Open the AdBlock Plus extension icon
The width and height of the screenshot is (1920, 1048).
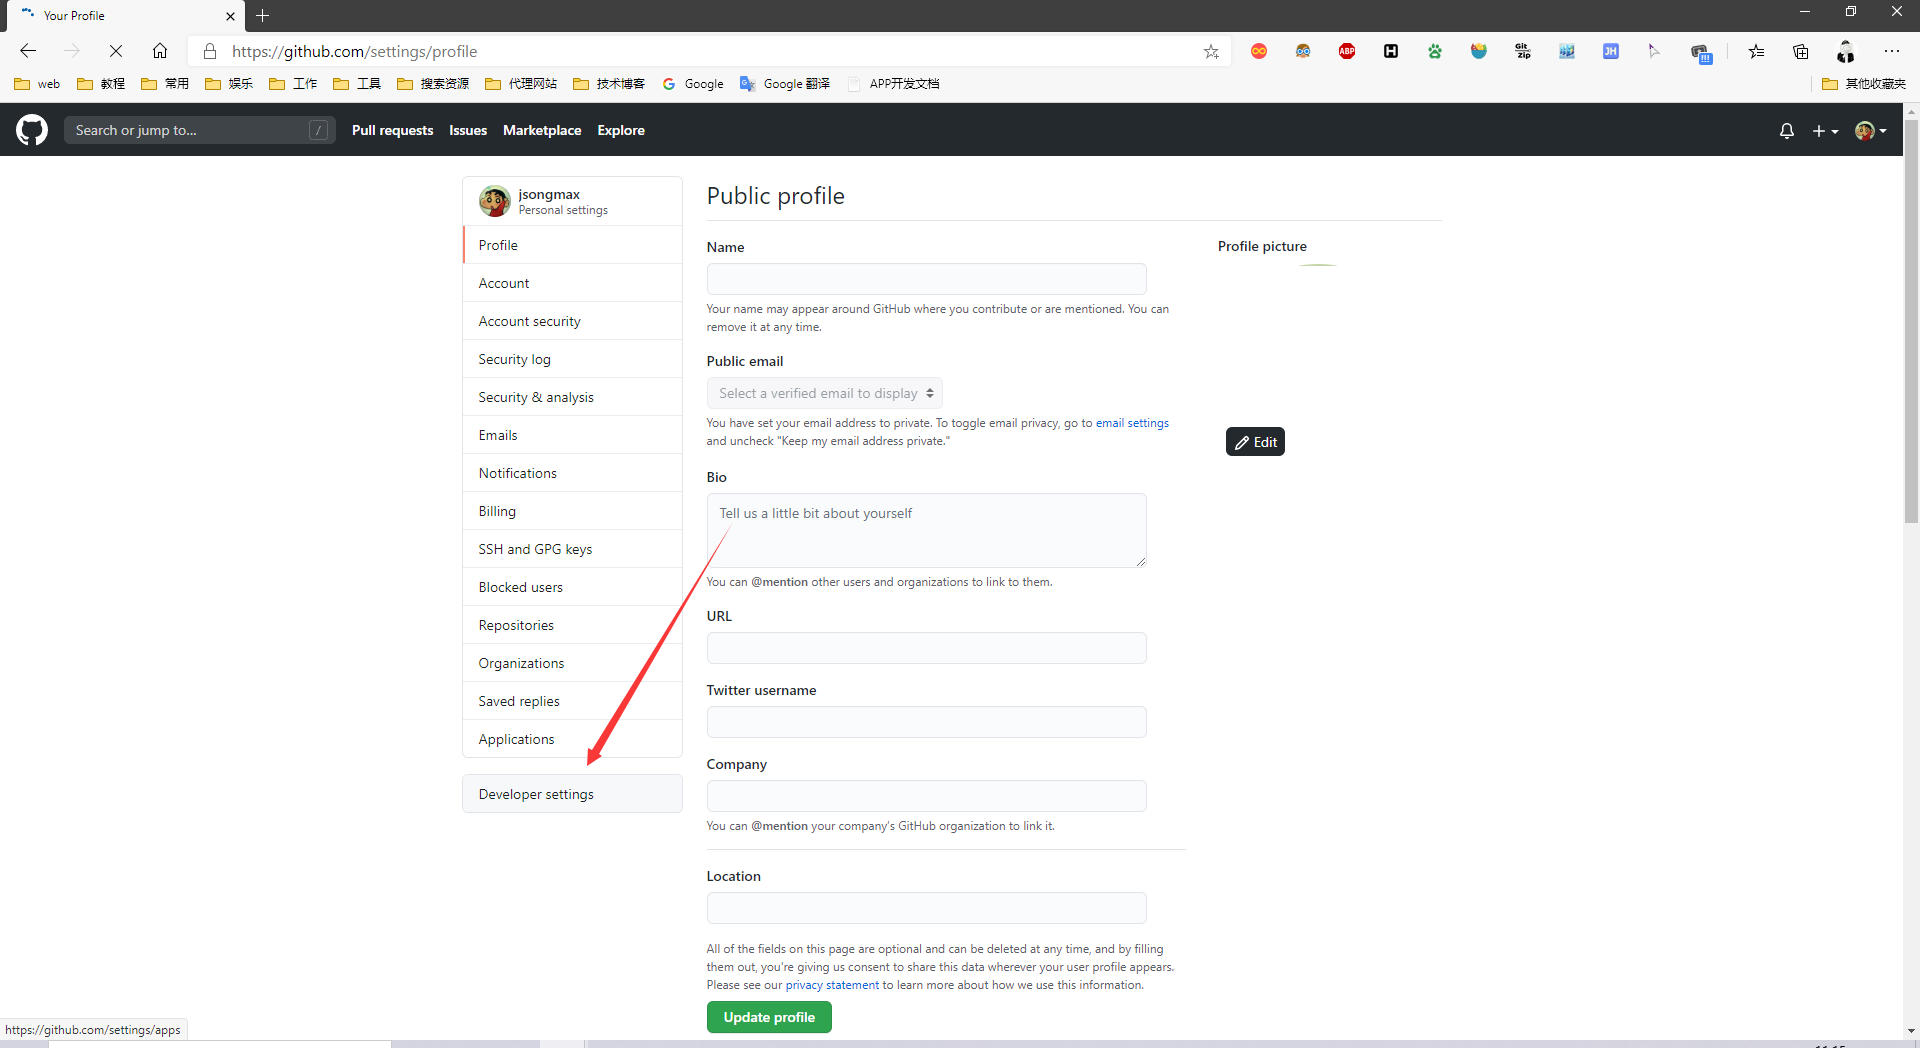(x=1347, y=51)
